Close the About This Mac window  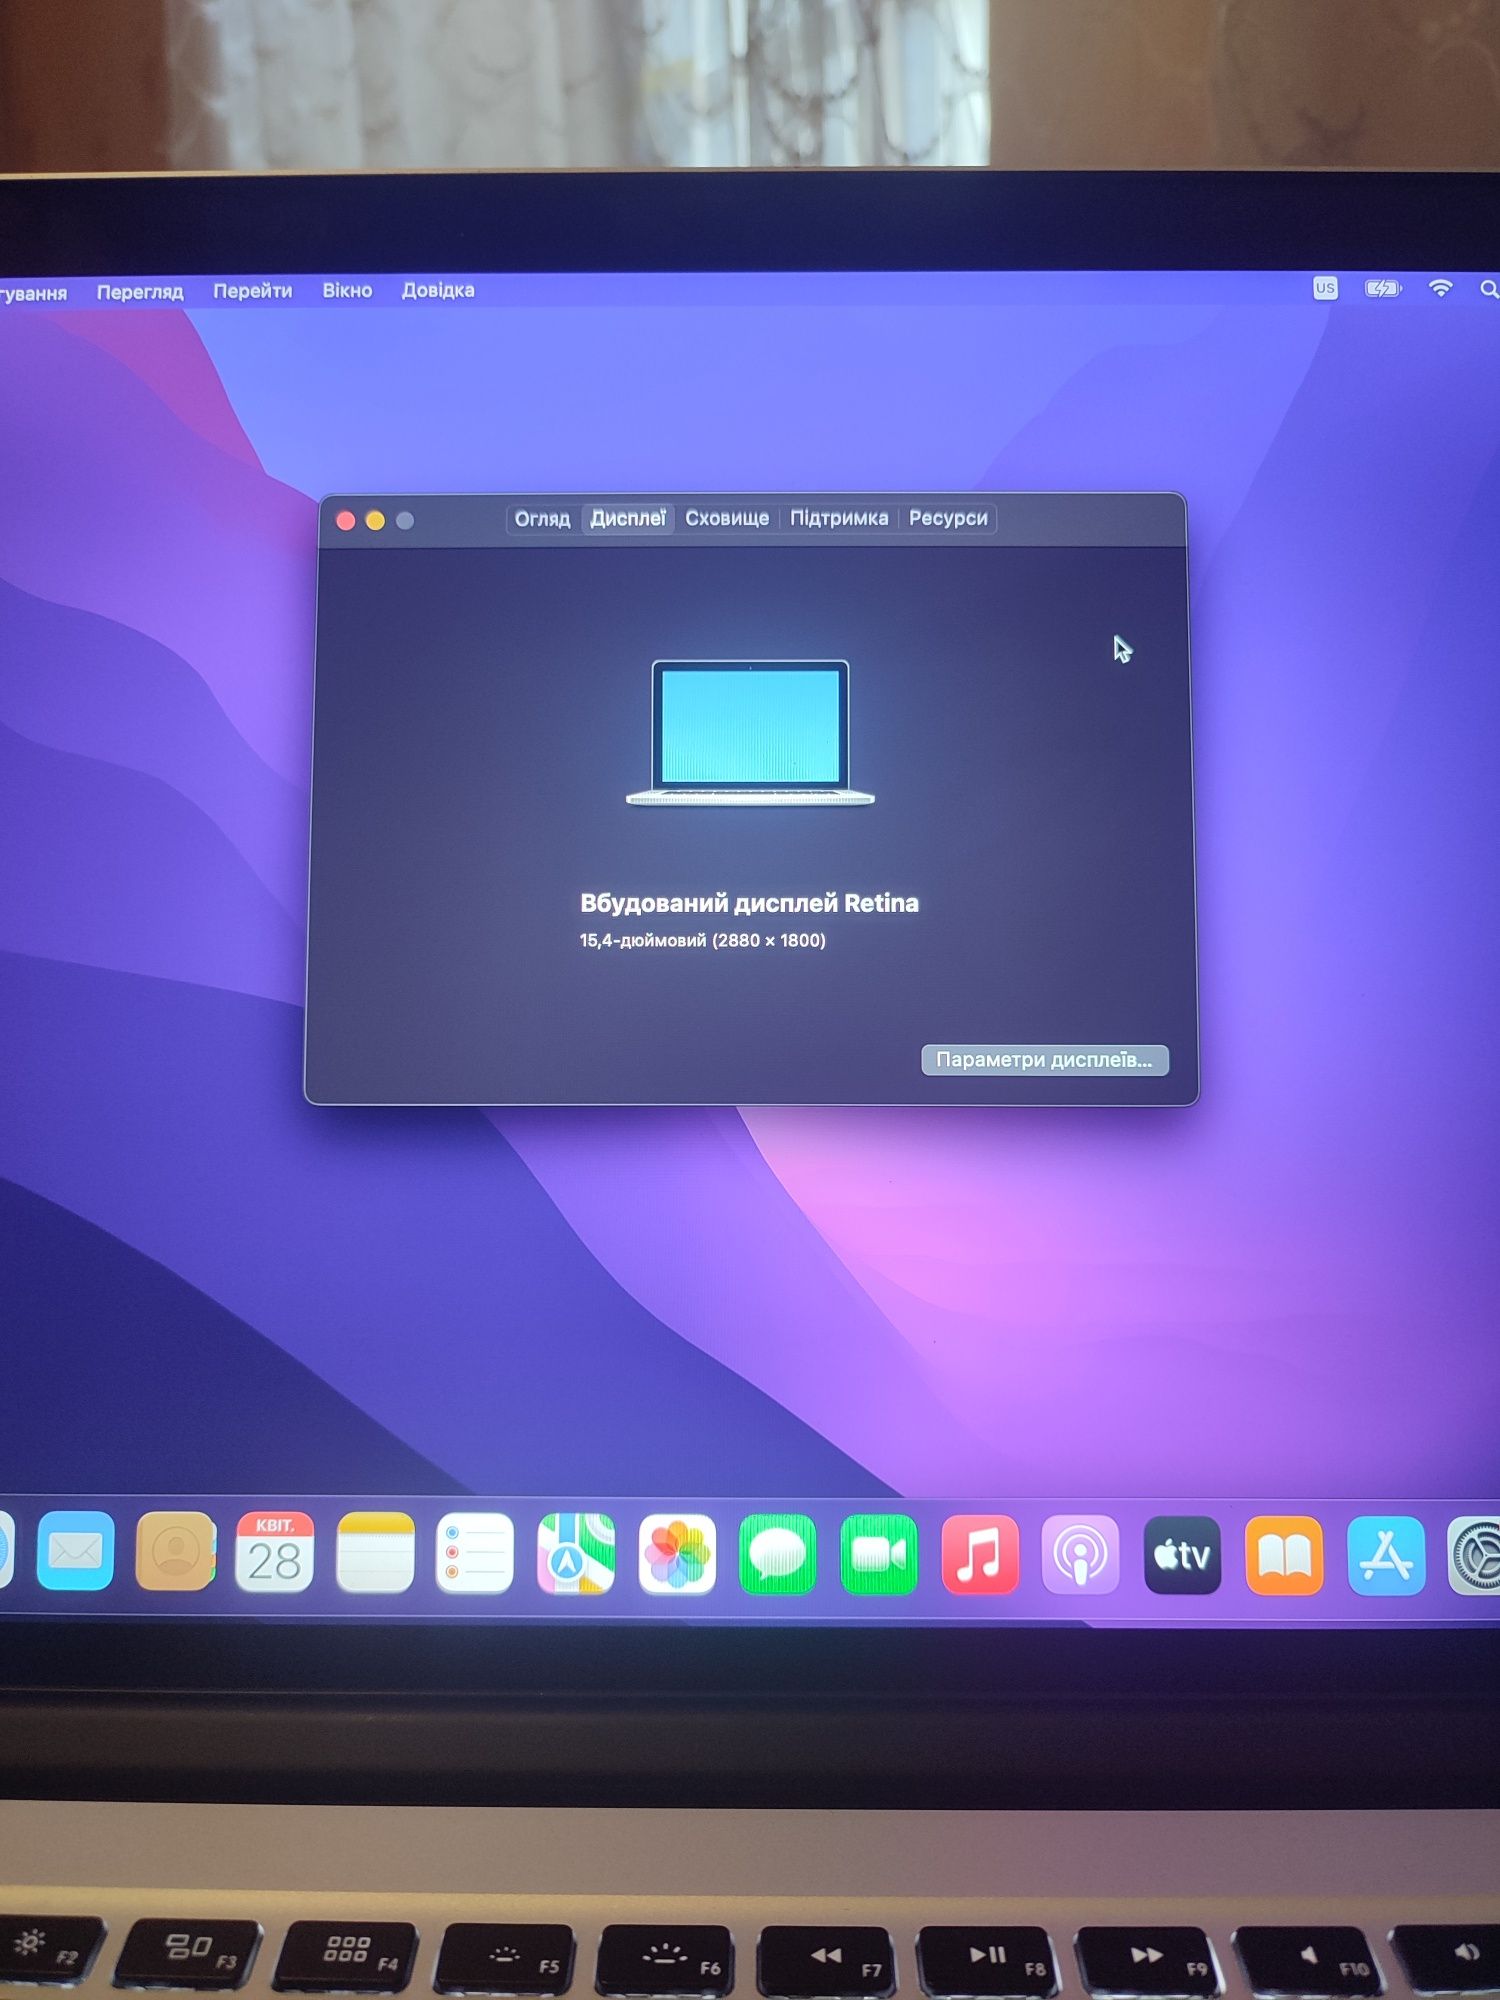tap(346, 520)
